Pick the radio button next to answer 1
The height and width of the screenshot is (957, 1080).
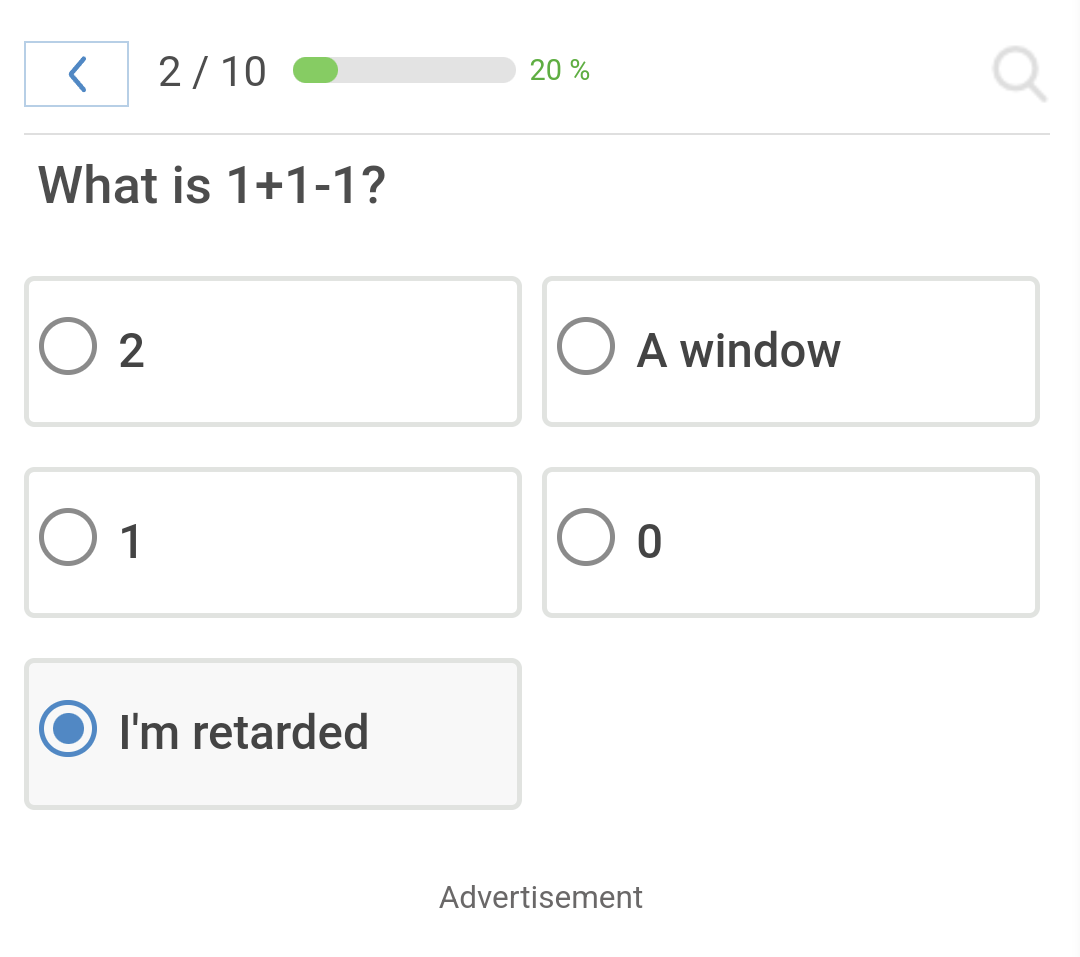[68, 537]
